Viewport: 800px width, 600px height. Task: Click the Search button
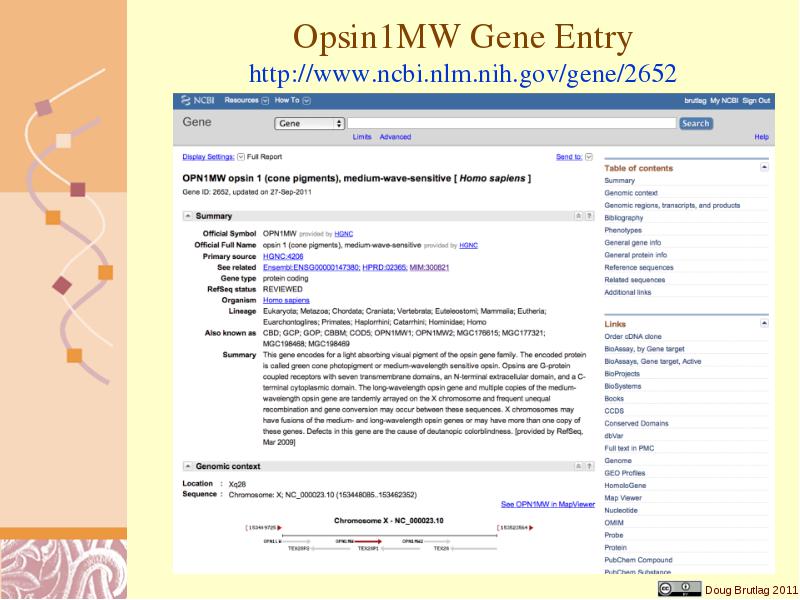click(x=695, y=123)
